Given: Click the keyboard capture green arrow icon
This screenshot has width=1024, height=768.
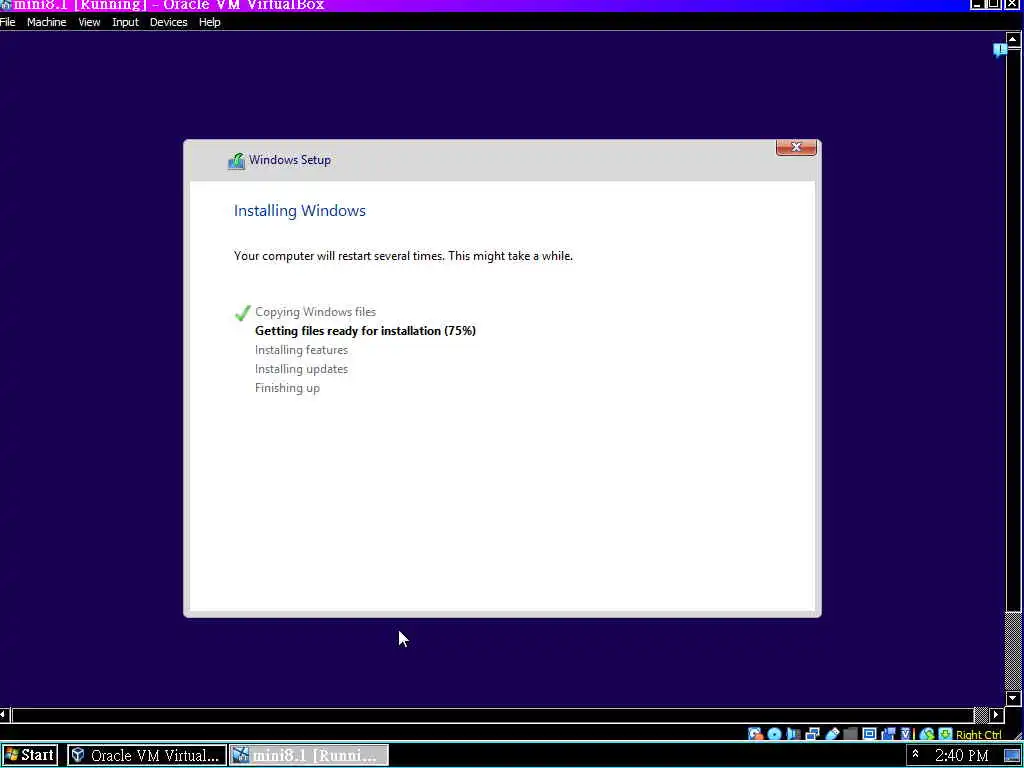Looking at the screenshot, I should (x=945, y=734).
